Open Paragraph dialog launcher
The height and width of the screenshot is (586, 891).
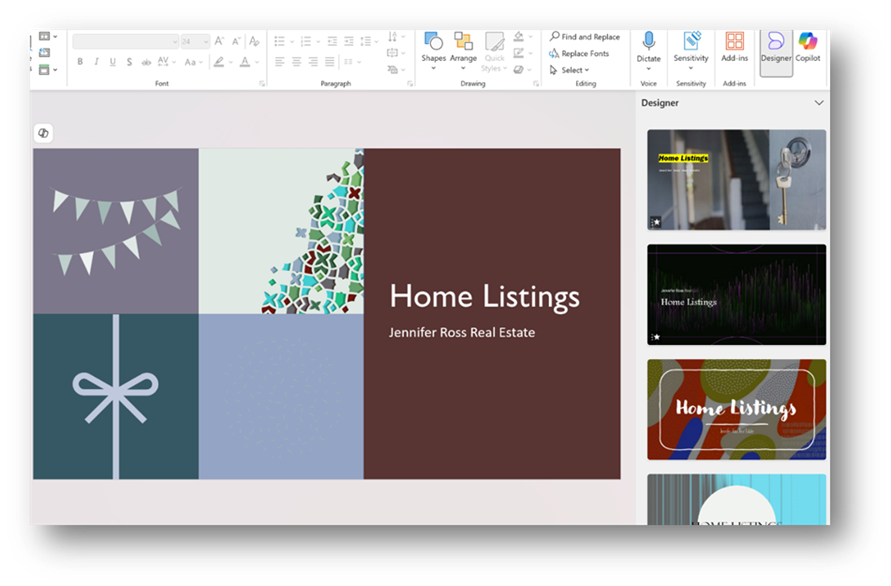(x=410, y=84)
